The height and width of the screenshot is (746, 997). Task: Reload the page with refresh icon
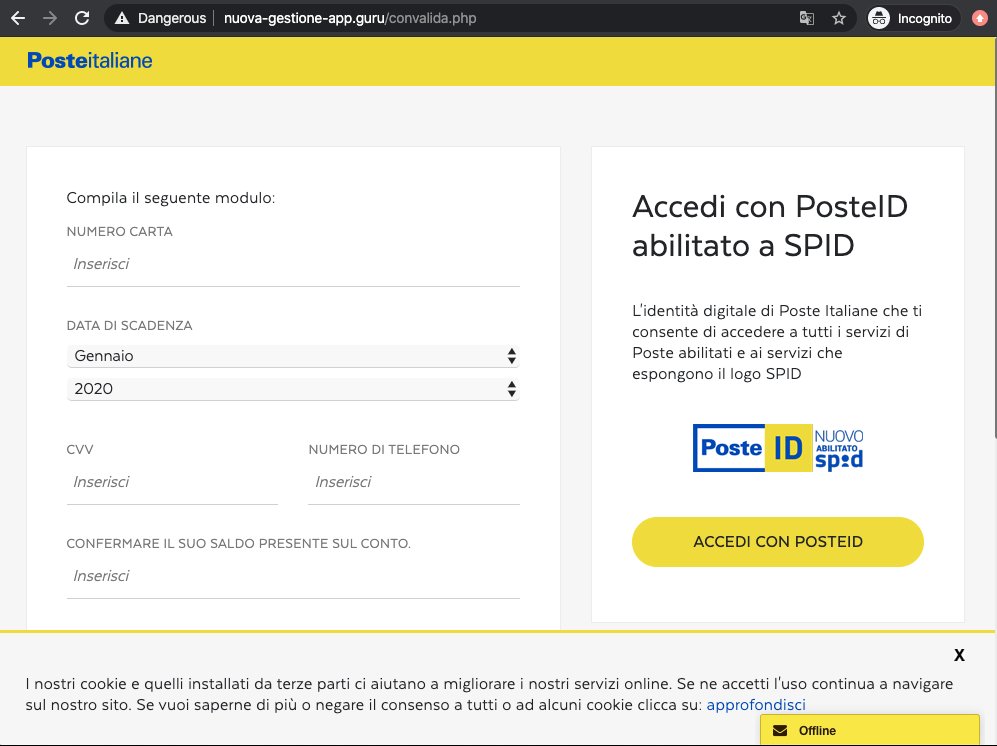[82, 18]
